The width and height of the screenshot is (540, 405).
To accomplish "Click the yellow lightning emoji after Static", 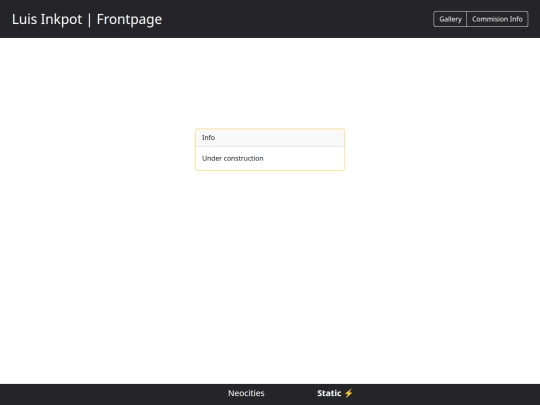I will 349,393.
